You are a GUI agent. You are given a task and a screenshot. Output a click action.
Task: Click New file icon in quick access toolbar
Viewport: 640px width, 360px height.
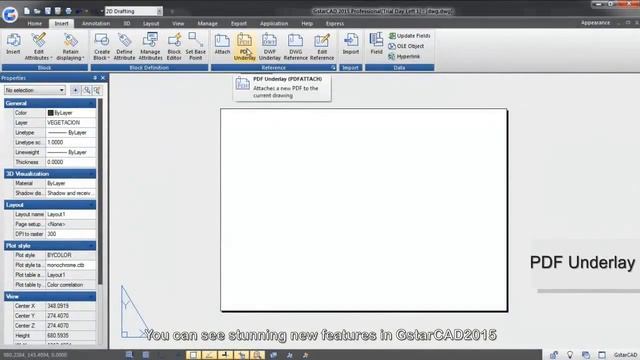pos(27,11)
